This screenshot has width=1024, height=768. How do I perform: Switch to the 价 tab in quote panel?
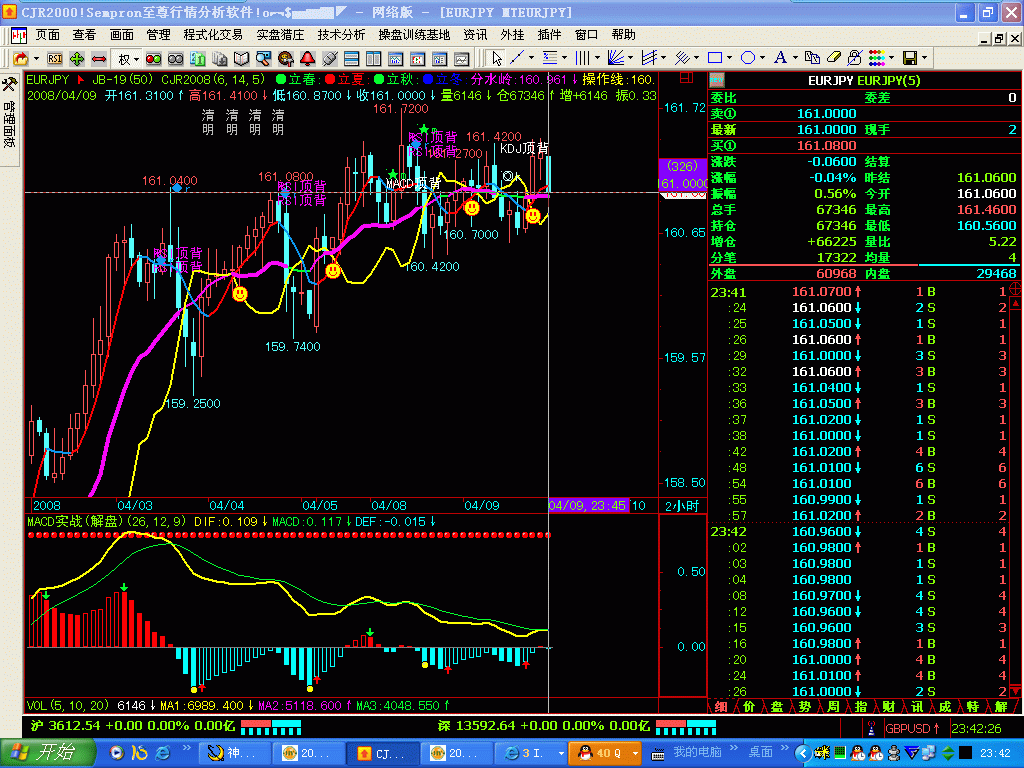click(x=748, y=707)
